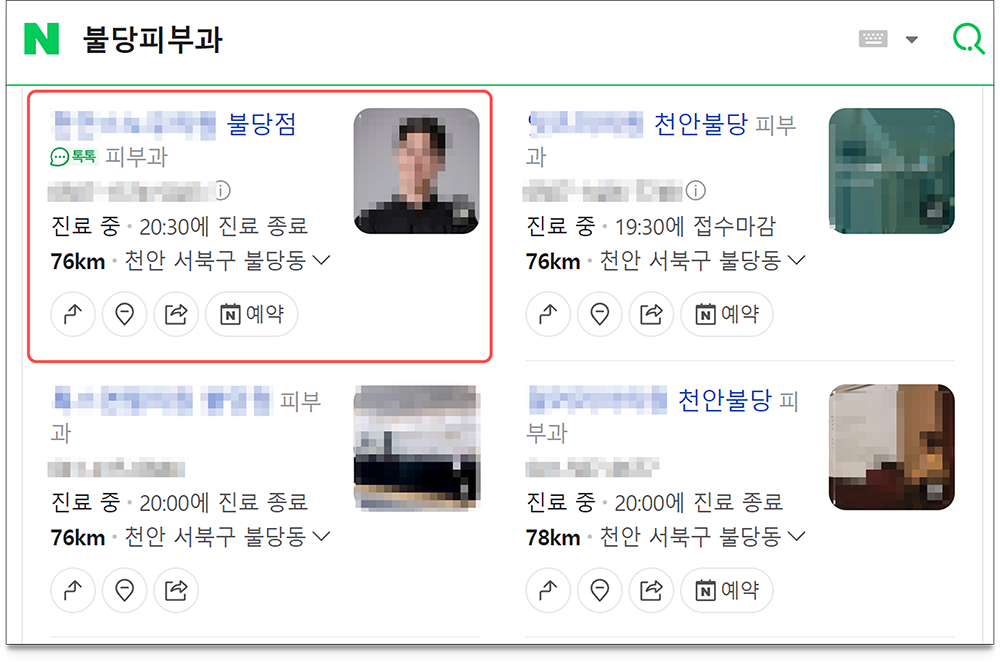Click share icon in bottom-left listing
1000x666 pixels.
coord(176,591)
